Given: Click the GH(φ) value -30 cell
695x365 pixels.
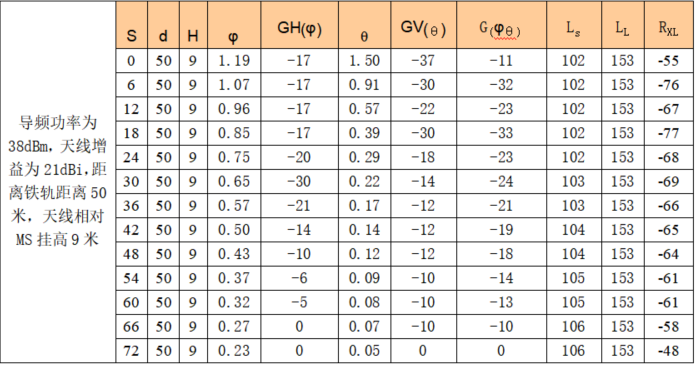Looking at the screenshot, I should coord(300,181).
